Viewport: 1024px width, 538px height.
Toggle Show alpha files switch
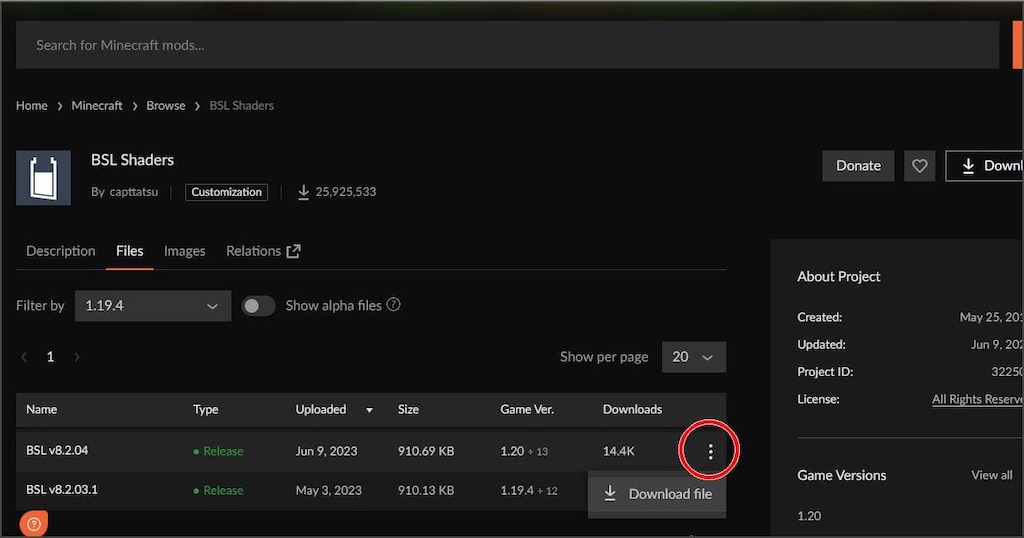[259, 306]
